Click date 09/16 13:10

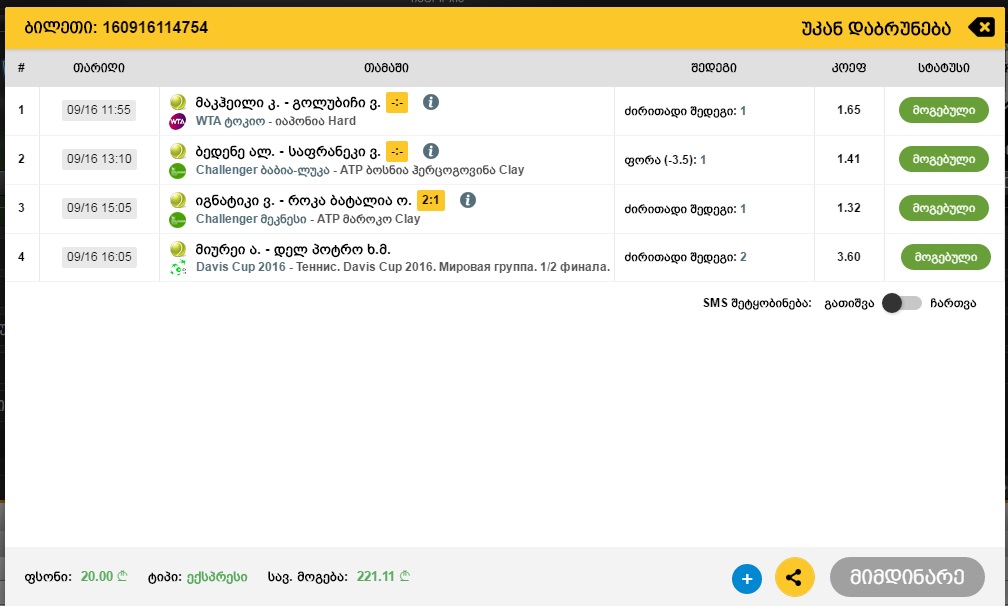99,159
